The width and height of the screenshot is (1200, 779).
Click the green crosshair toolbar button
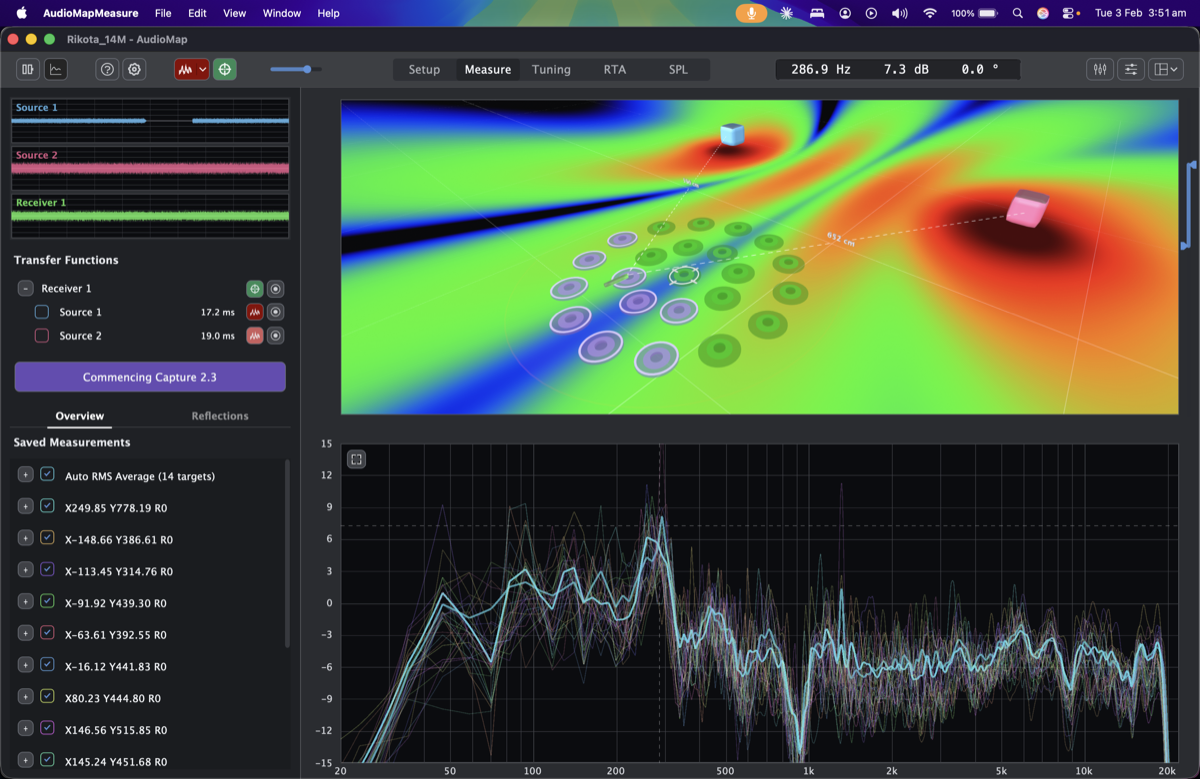[225, 69]
